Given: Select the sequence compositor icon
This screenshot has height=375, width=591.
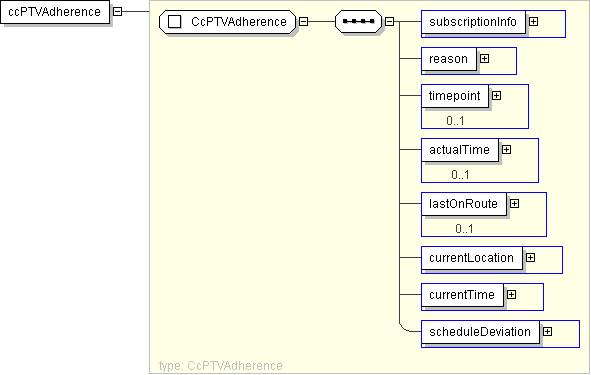Looking at the screenshot, I should coord(358,21).
